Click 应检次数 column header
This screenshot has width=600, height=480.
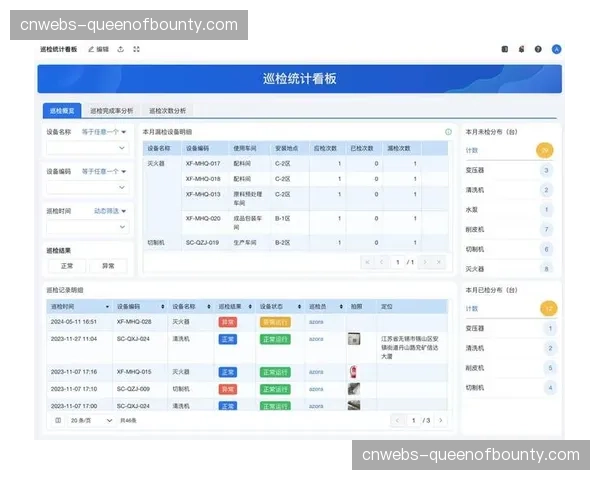(x=325, y=148)
